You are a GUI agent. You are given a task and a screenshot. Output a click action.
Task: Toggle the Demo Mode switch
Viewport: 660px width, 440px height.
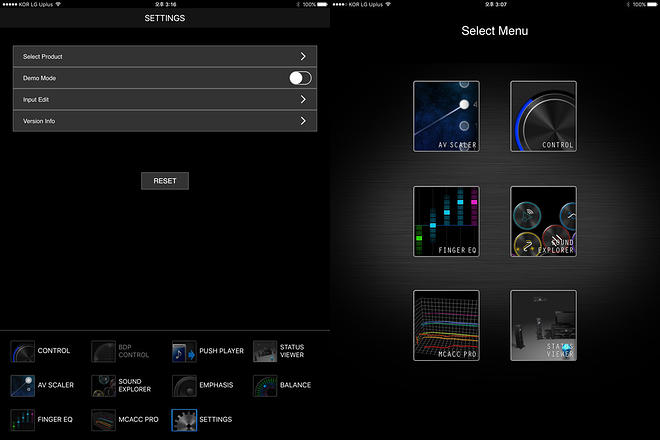coord(300,78)
